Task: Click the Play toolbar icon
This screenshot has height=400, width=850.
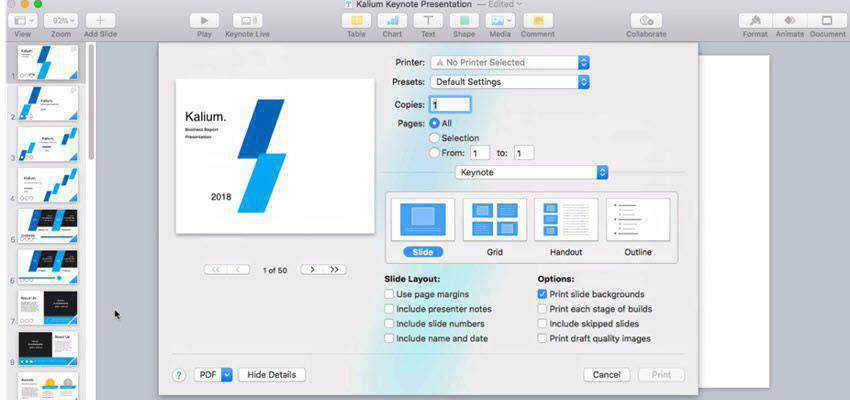Action: 204,21
